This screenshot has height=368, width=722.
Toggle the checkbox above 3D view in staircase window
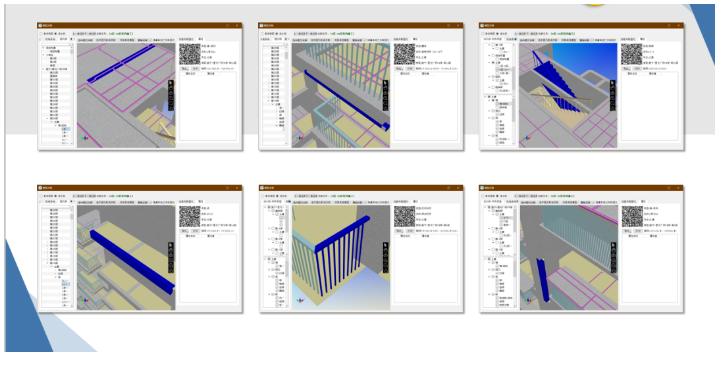coord(592,40)
